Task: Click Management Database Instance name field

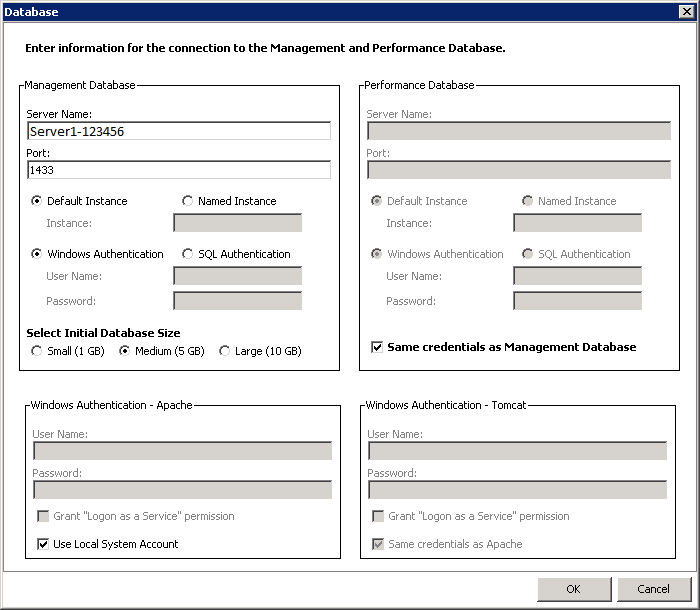Action: click(x=237, y=222)
